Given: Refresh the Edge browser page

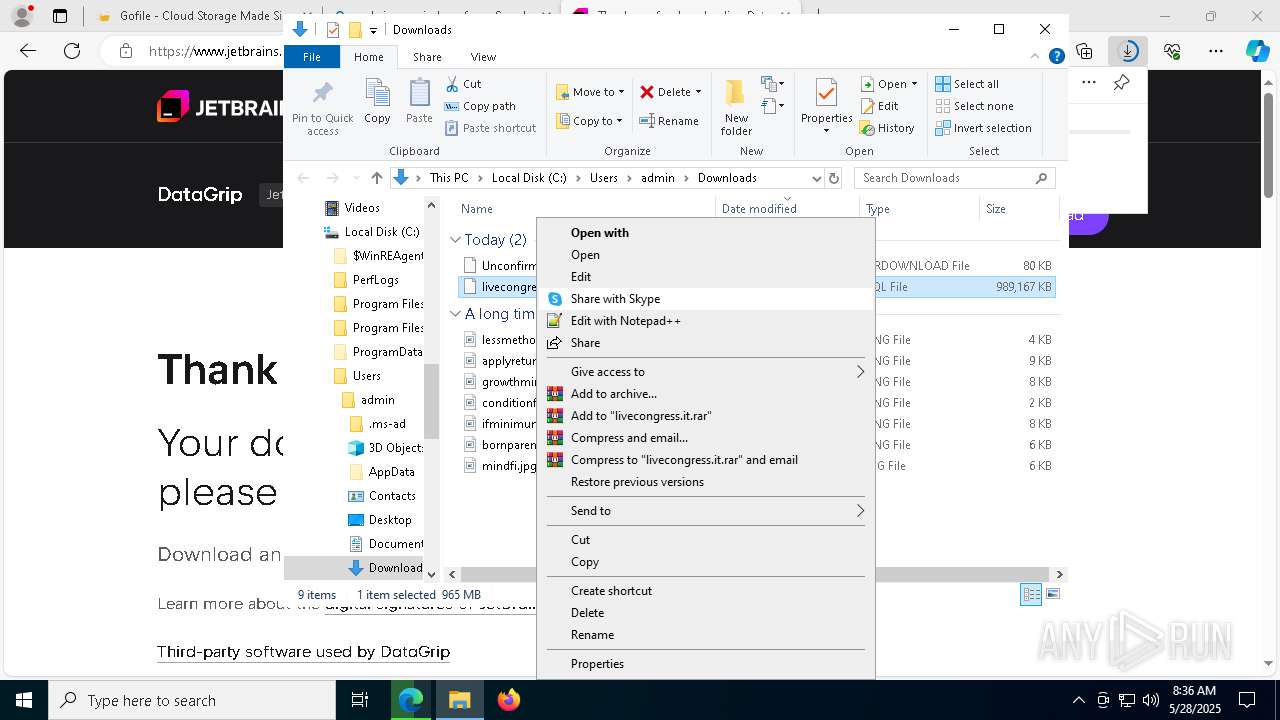Looking at the screenshot, I should point(72,51).
